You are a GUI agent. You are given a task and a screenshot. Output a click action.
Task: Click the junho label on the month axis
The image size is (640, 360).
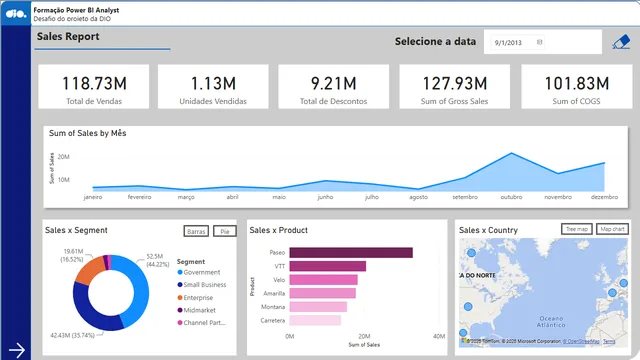(x=325, y=197)
